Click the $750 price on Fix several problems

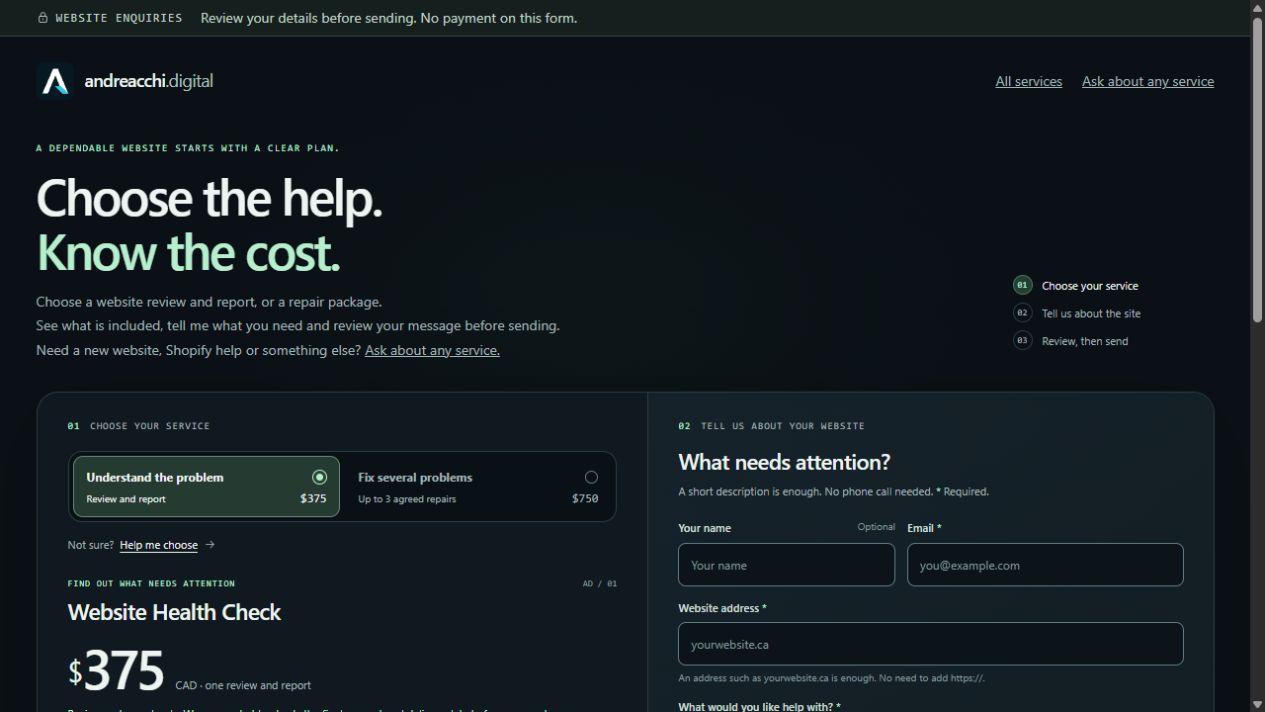(585, 498)
